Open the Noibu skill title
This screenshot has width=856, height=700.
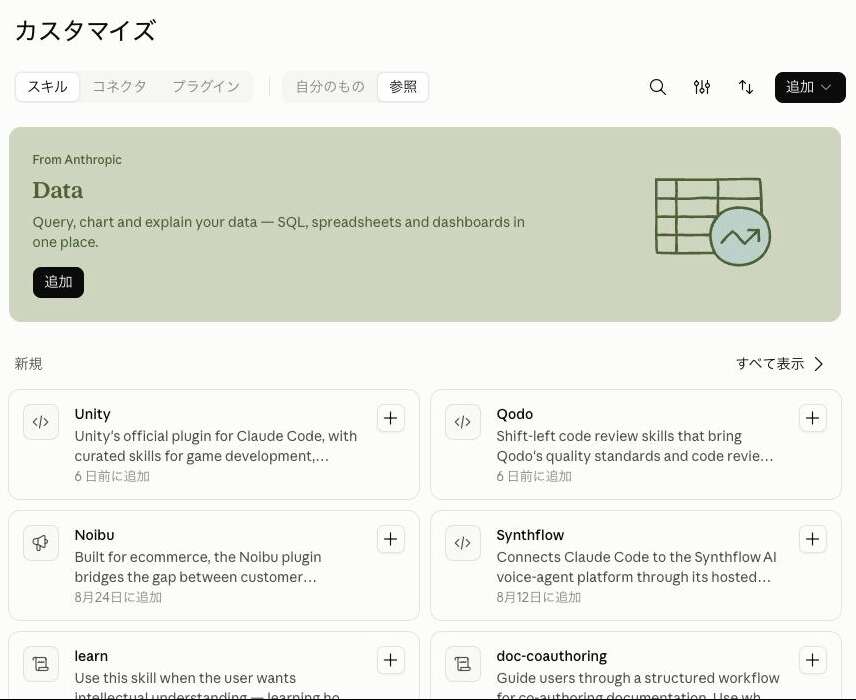click(94, 535)
